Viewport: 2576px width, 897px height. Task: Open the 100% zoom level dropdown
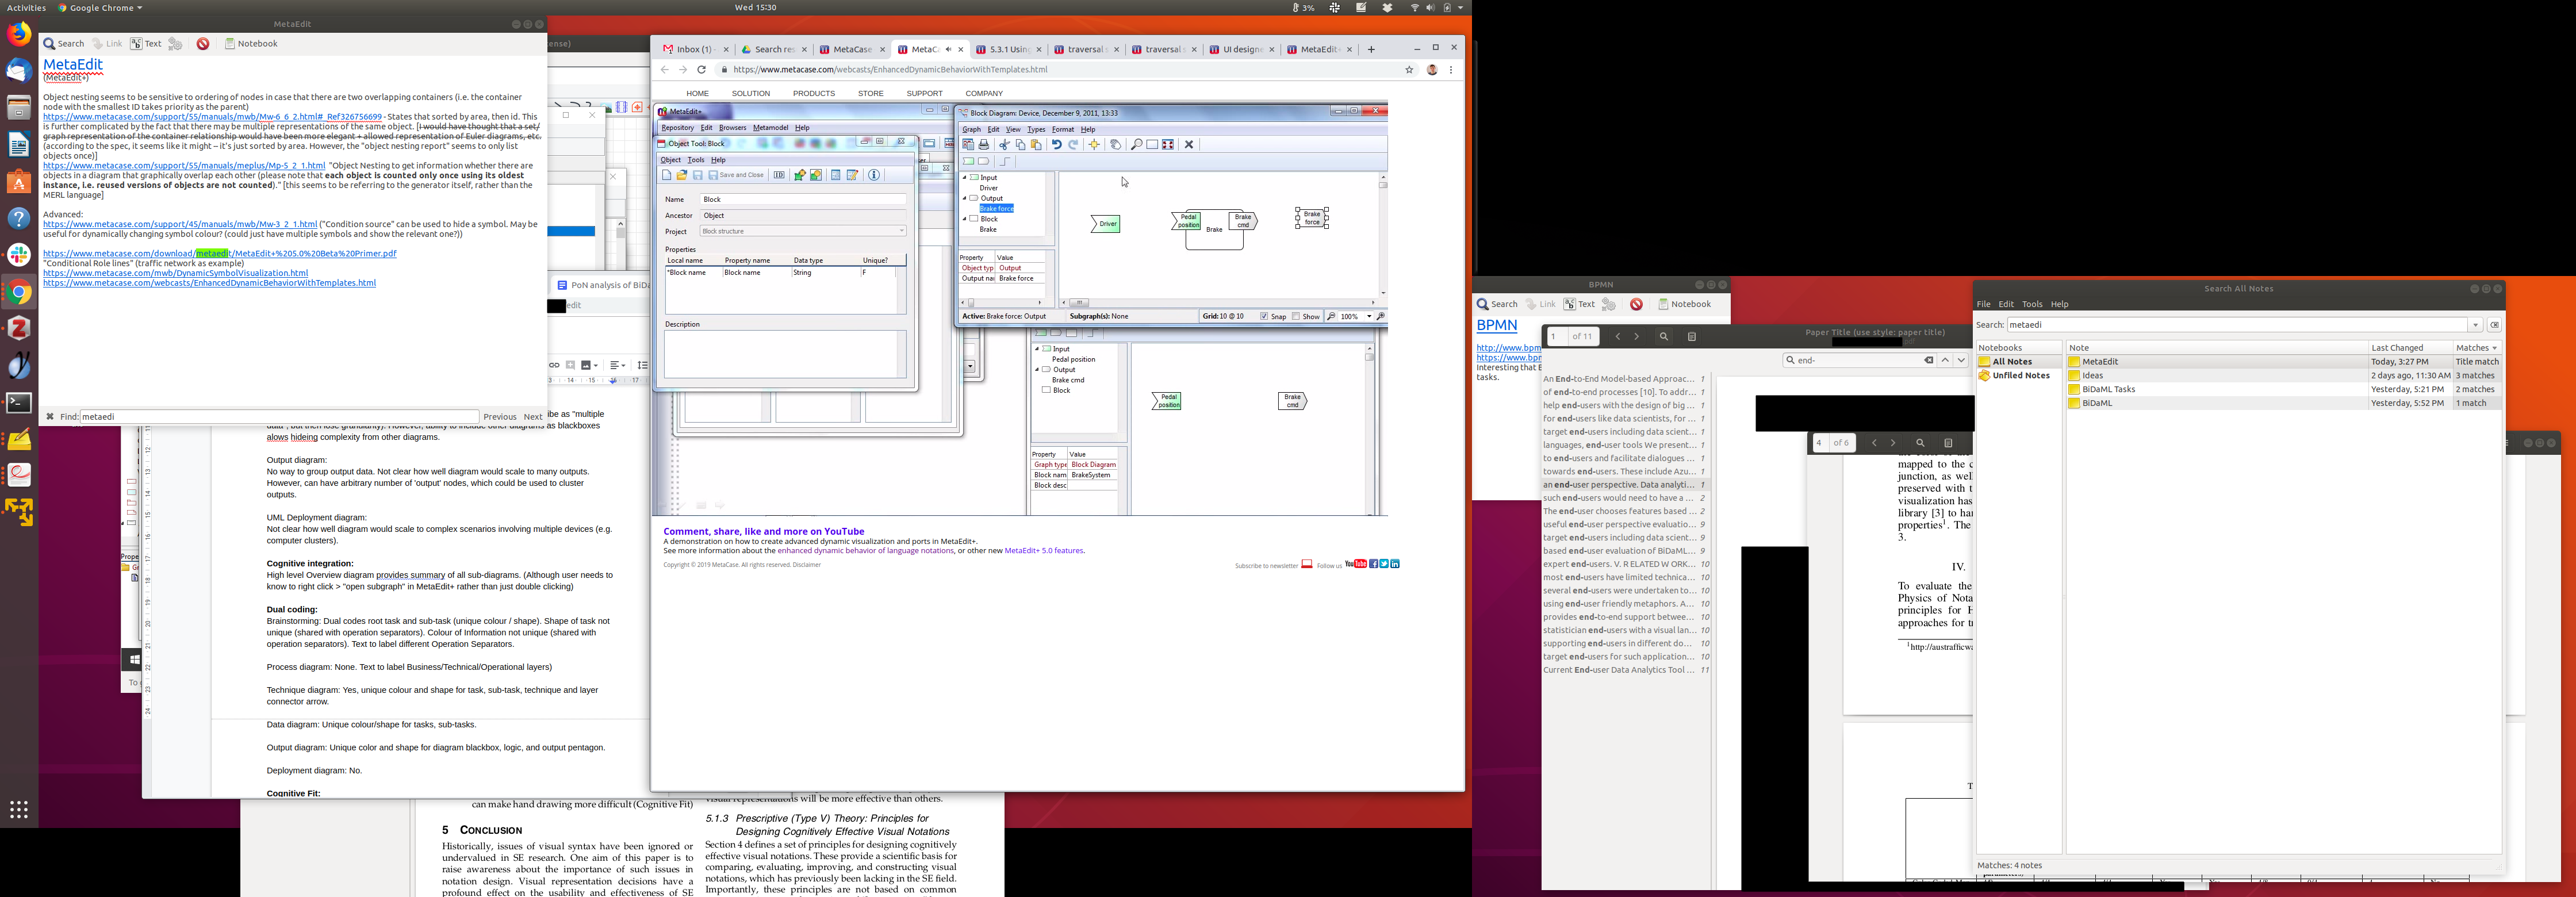tap(1368, 316)
